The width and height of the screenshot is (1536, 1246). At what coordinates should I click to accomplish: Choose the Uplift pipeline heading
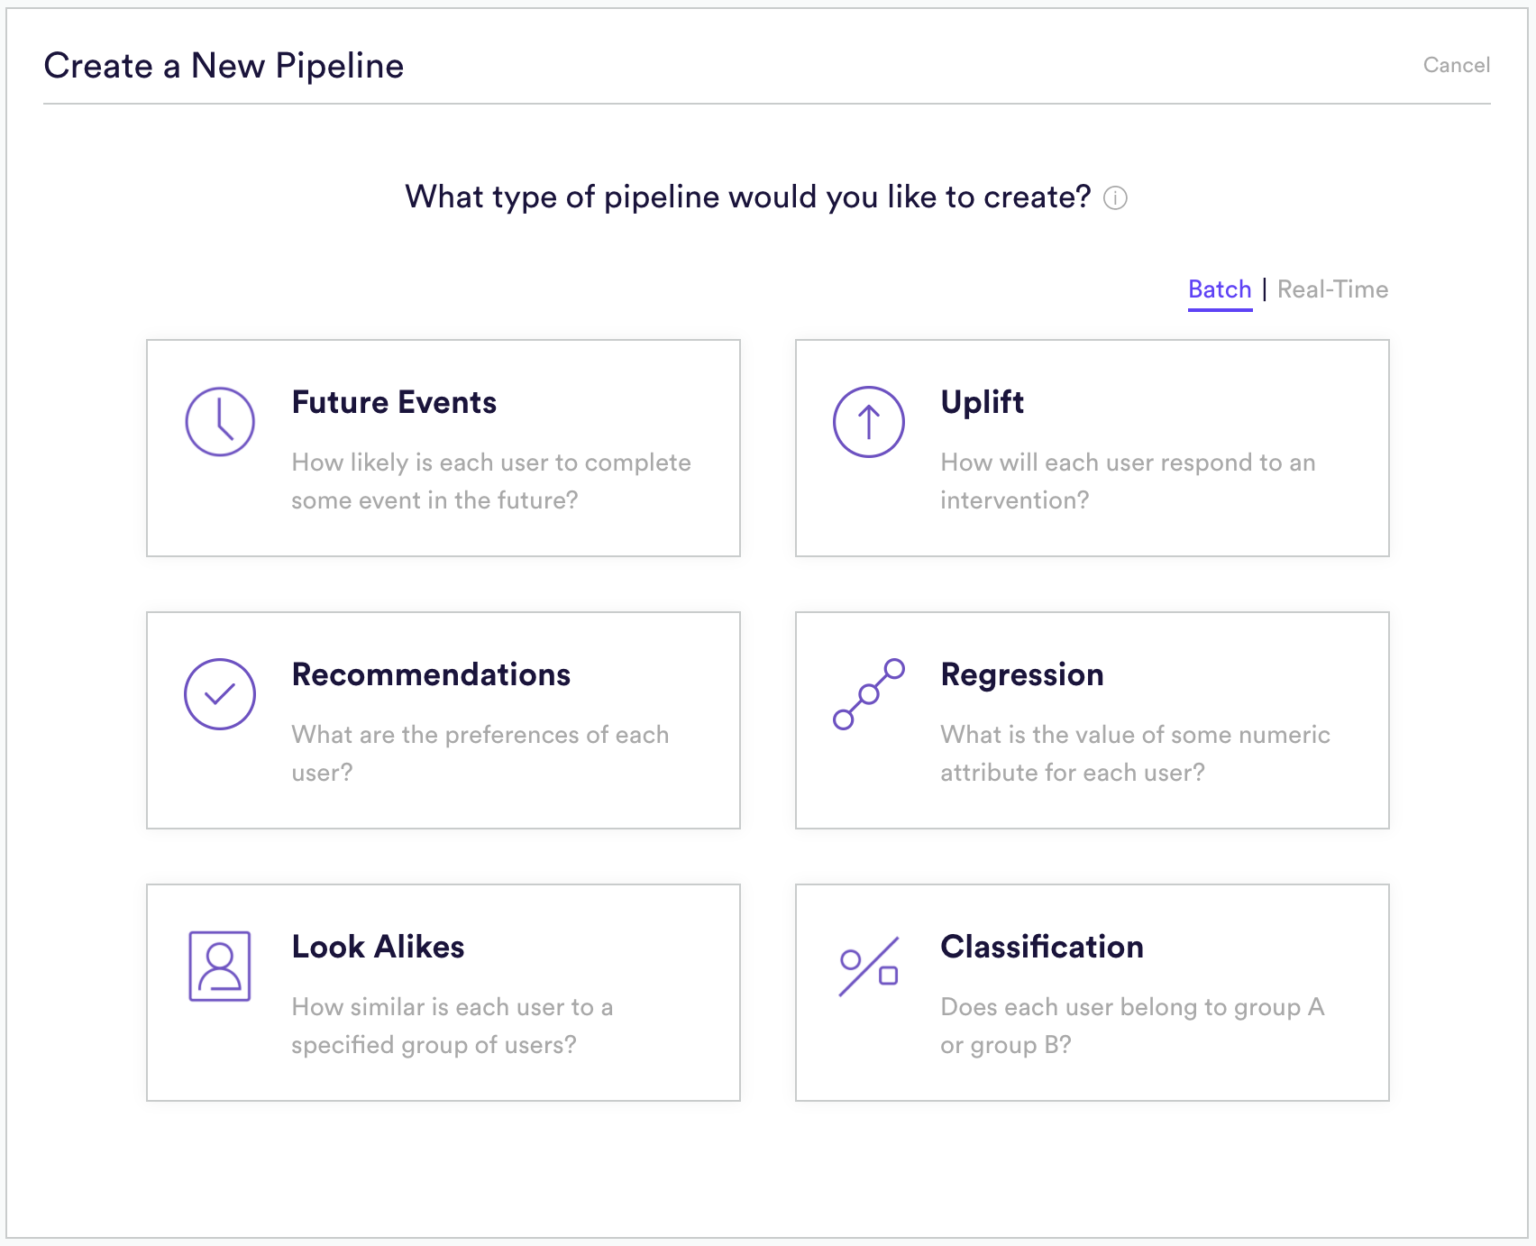[x=982, y=402]
